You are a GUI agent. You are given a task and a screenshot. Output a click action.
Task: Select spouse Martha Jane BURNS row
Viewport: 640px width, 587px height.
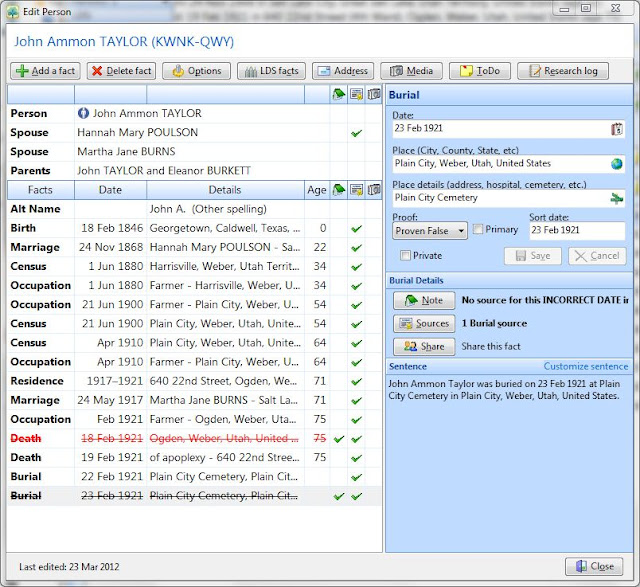pos(194,151)
